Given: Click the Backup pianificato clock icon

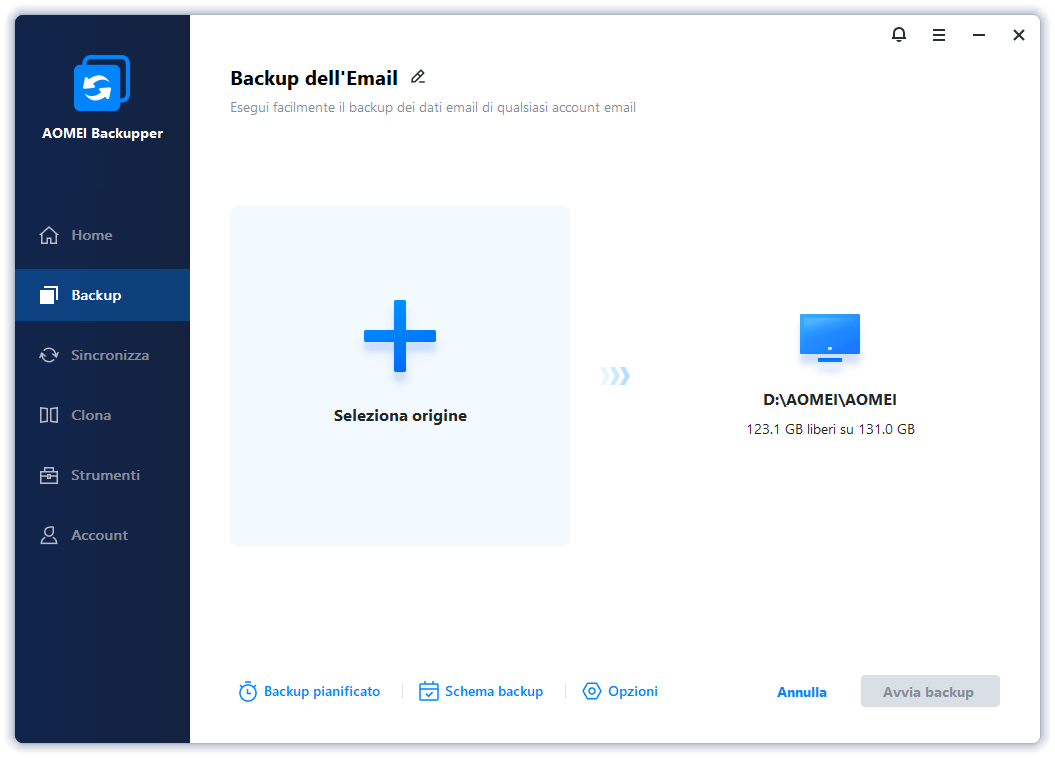Looking at the screenshot, I should pyautogui.click(x=248, y=691).
